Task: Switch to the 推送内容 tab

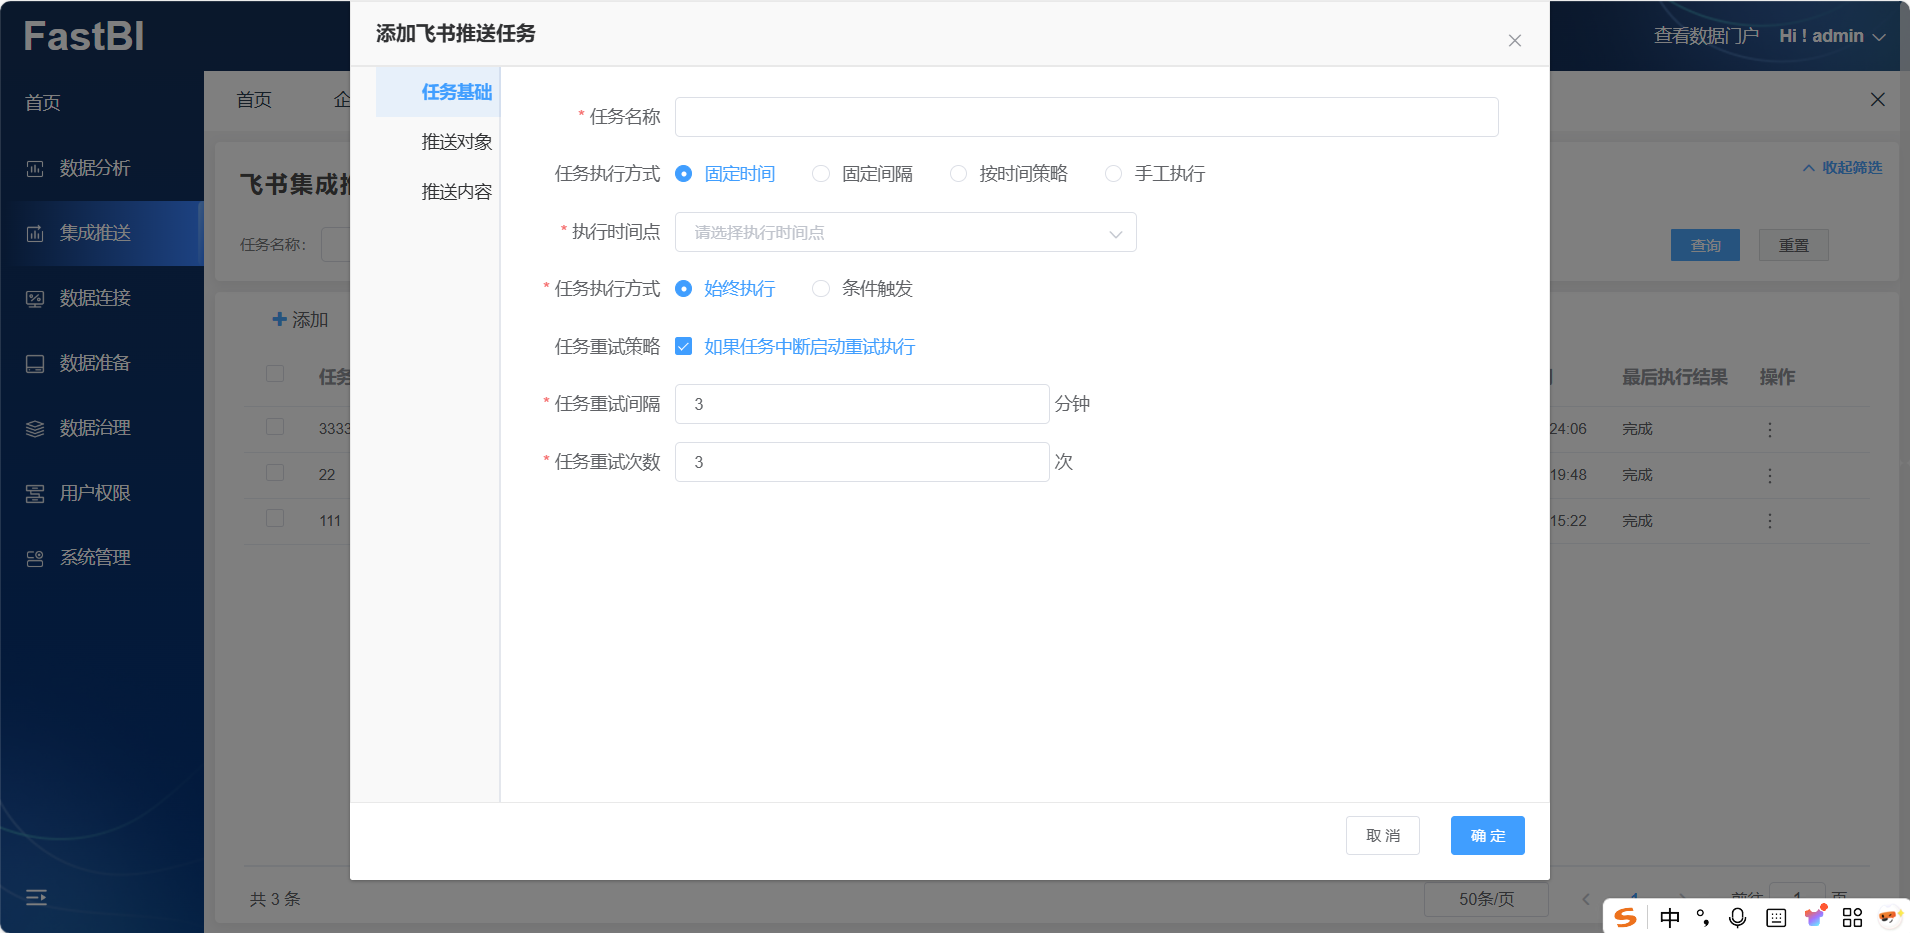Action: (456, 192)
